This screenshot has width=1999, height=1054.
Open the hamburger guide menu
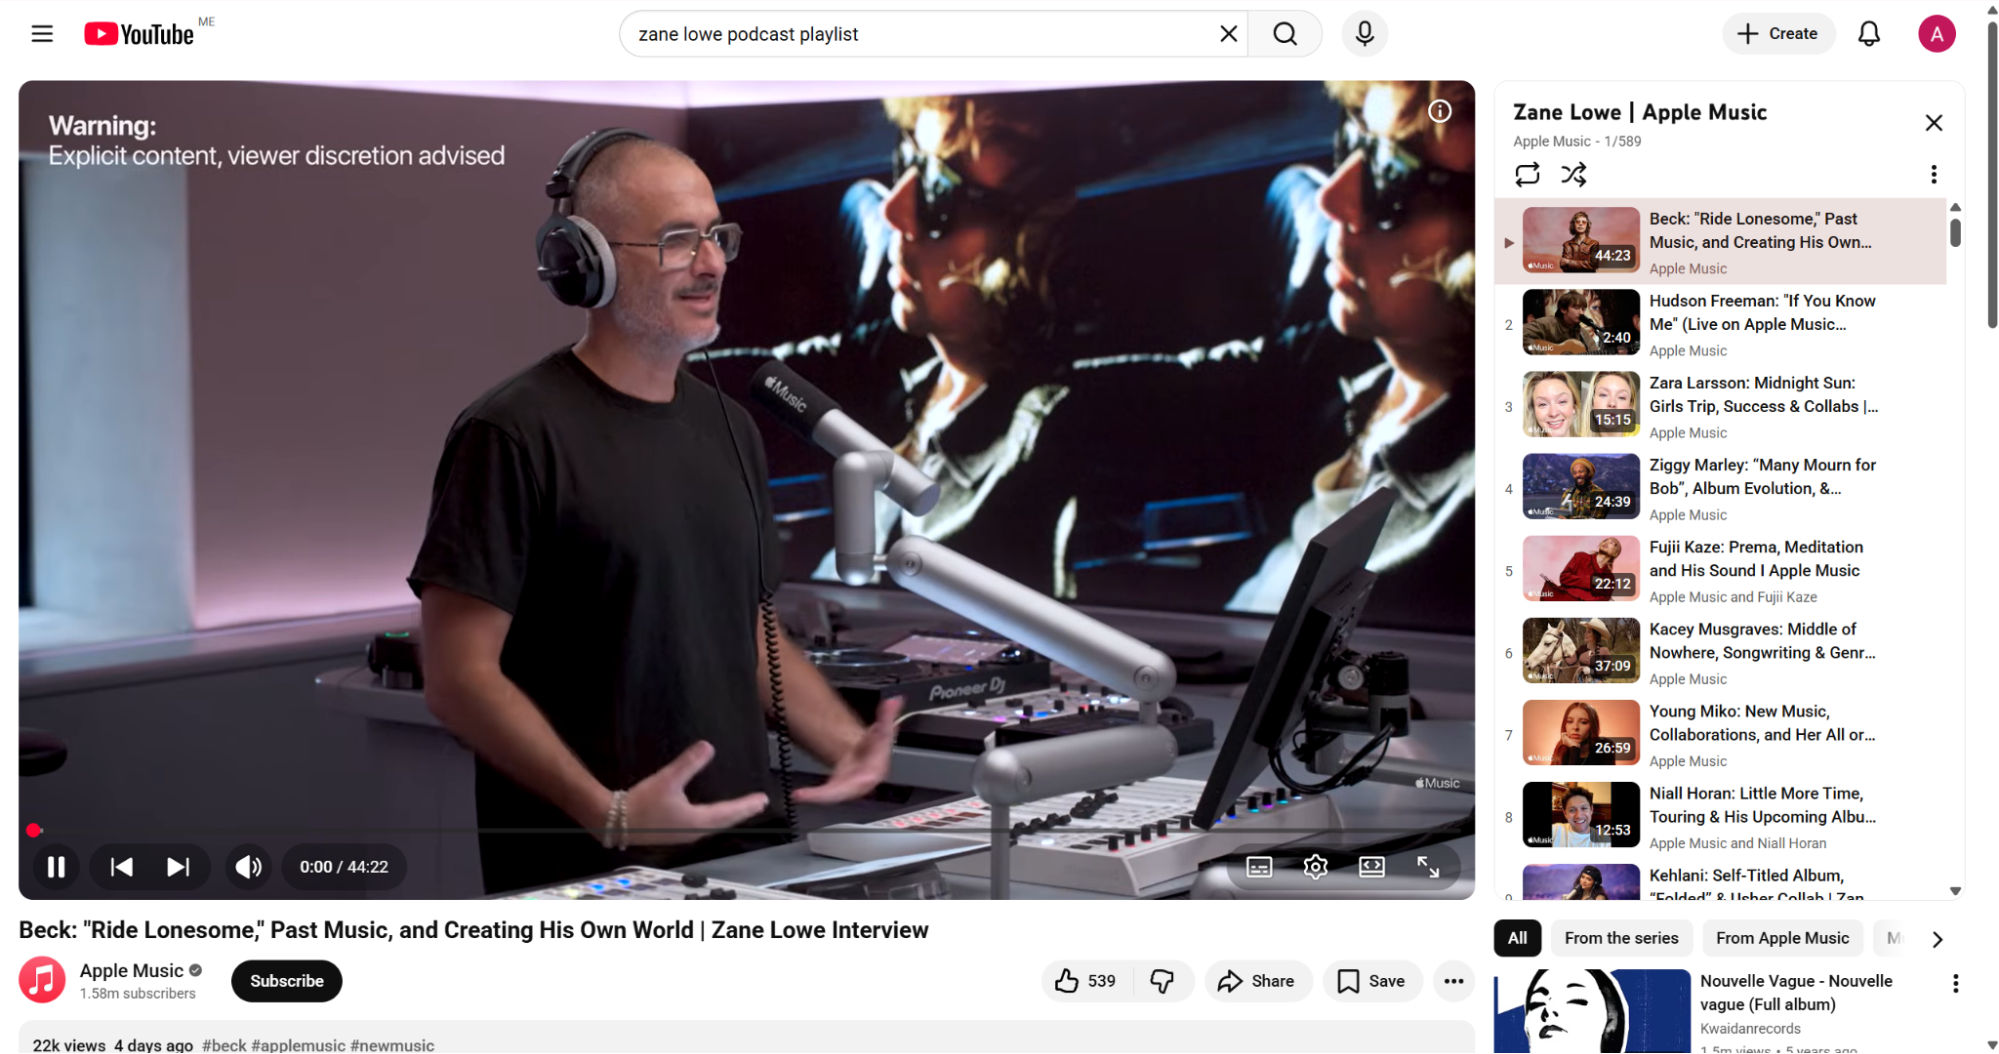click(42, 34)
